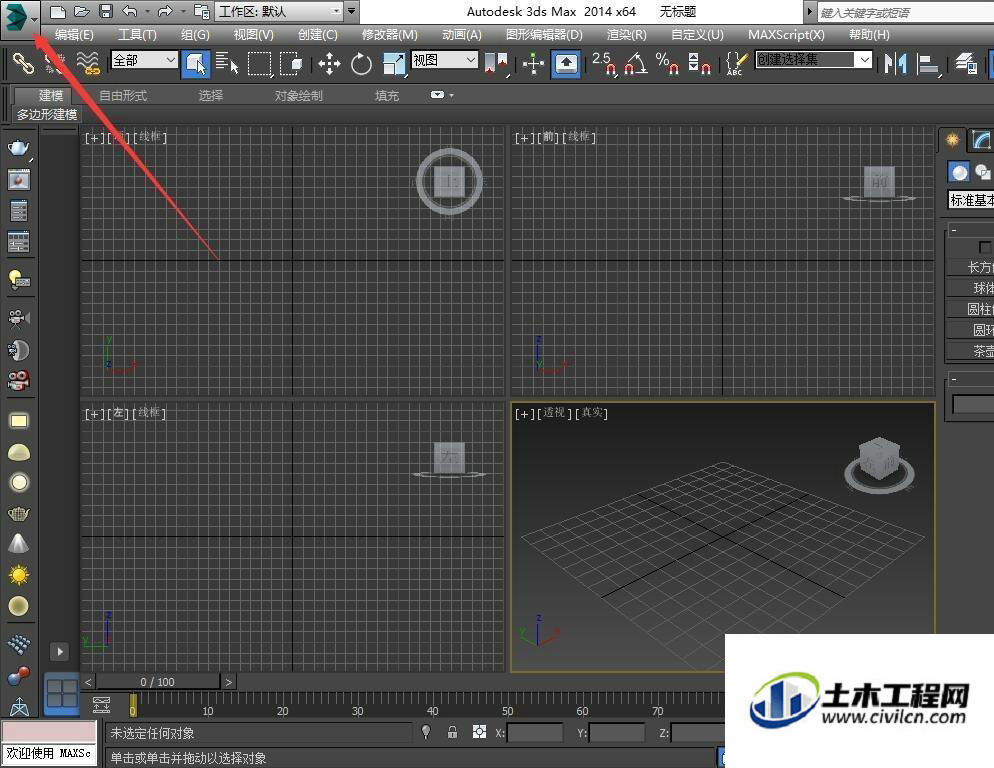Toggle the AutoGrid checkbox in Create panel
994x768 pixels.
984,247
